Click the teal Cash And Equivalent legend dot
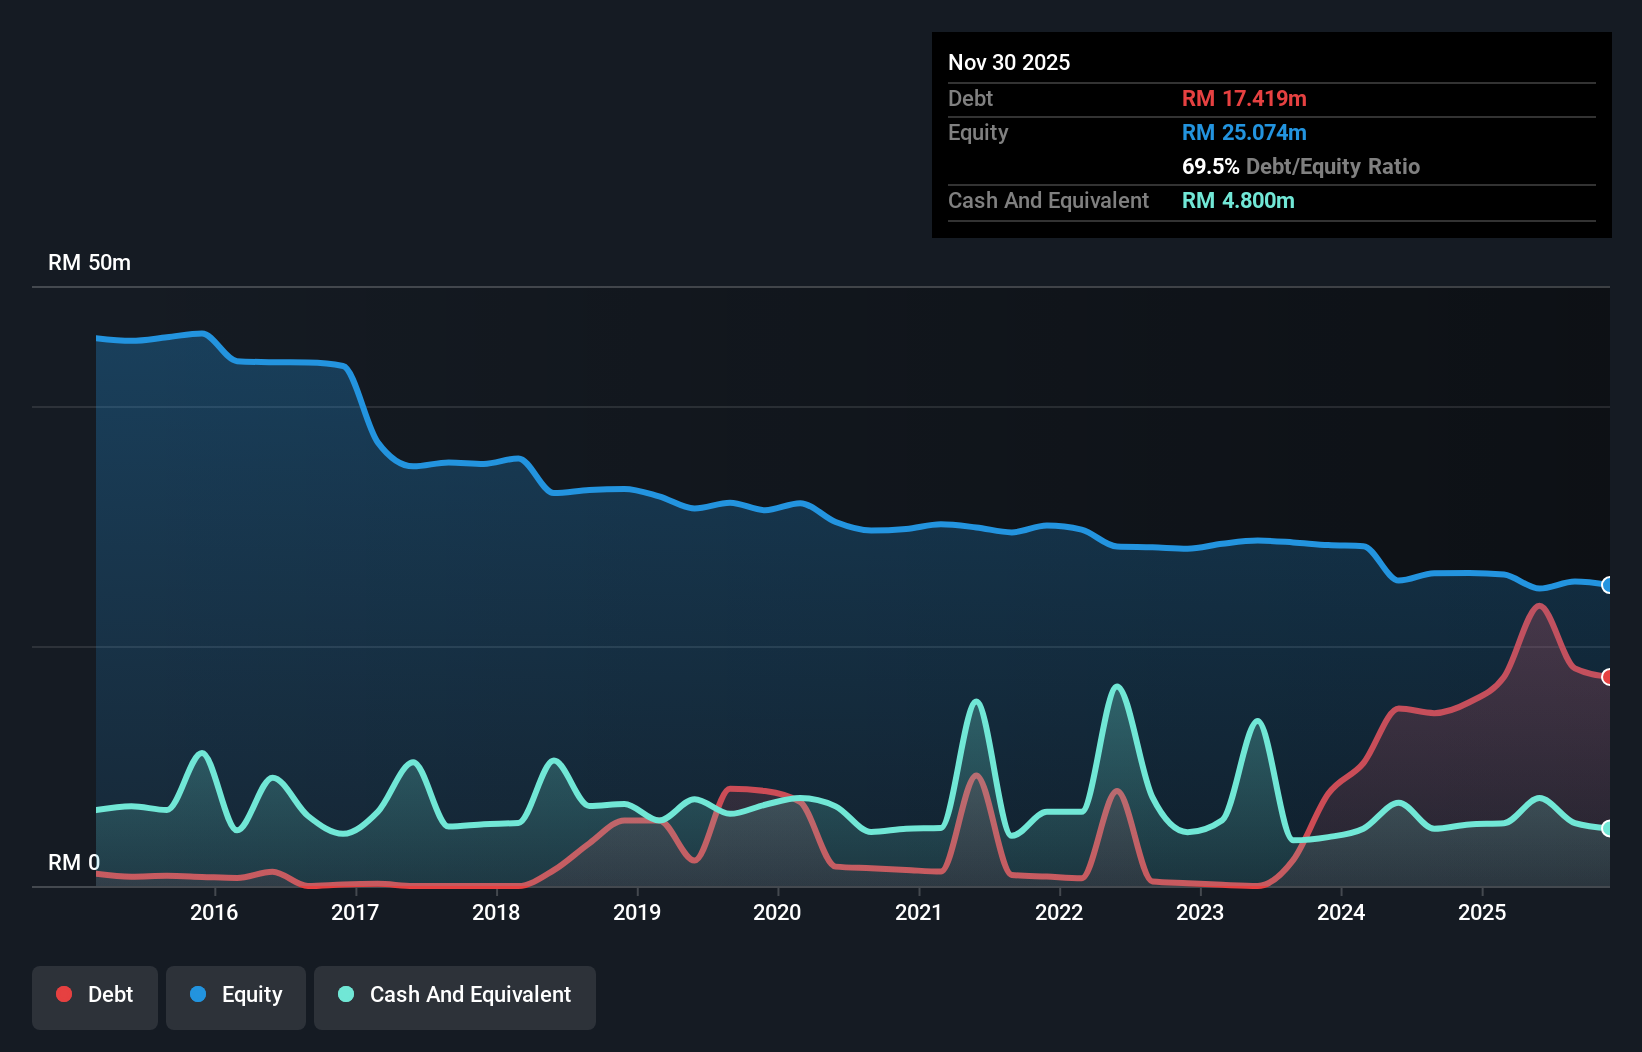The height and width of the screenshot is (1052, 1642). pyautogui.click(x=346, y=994)
